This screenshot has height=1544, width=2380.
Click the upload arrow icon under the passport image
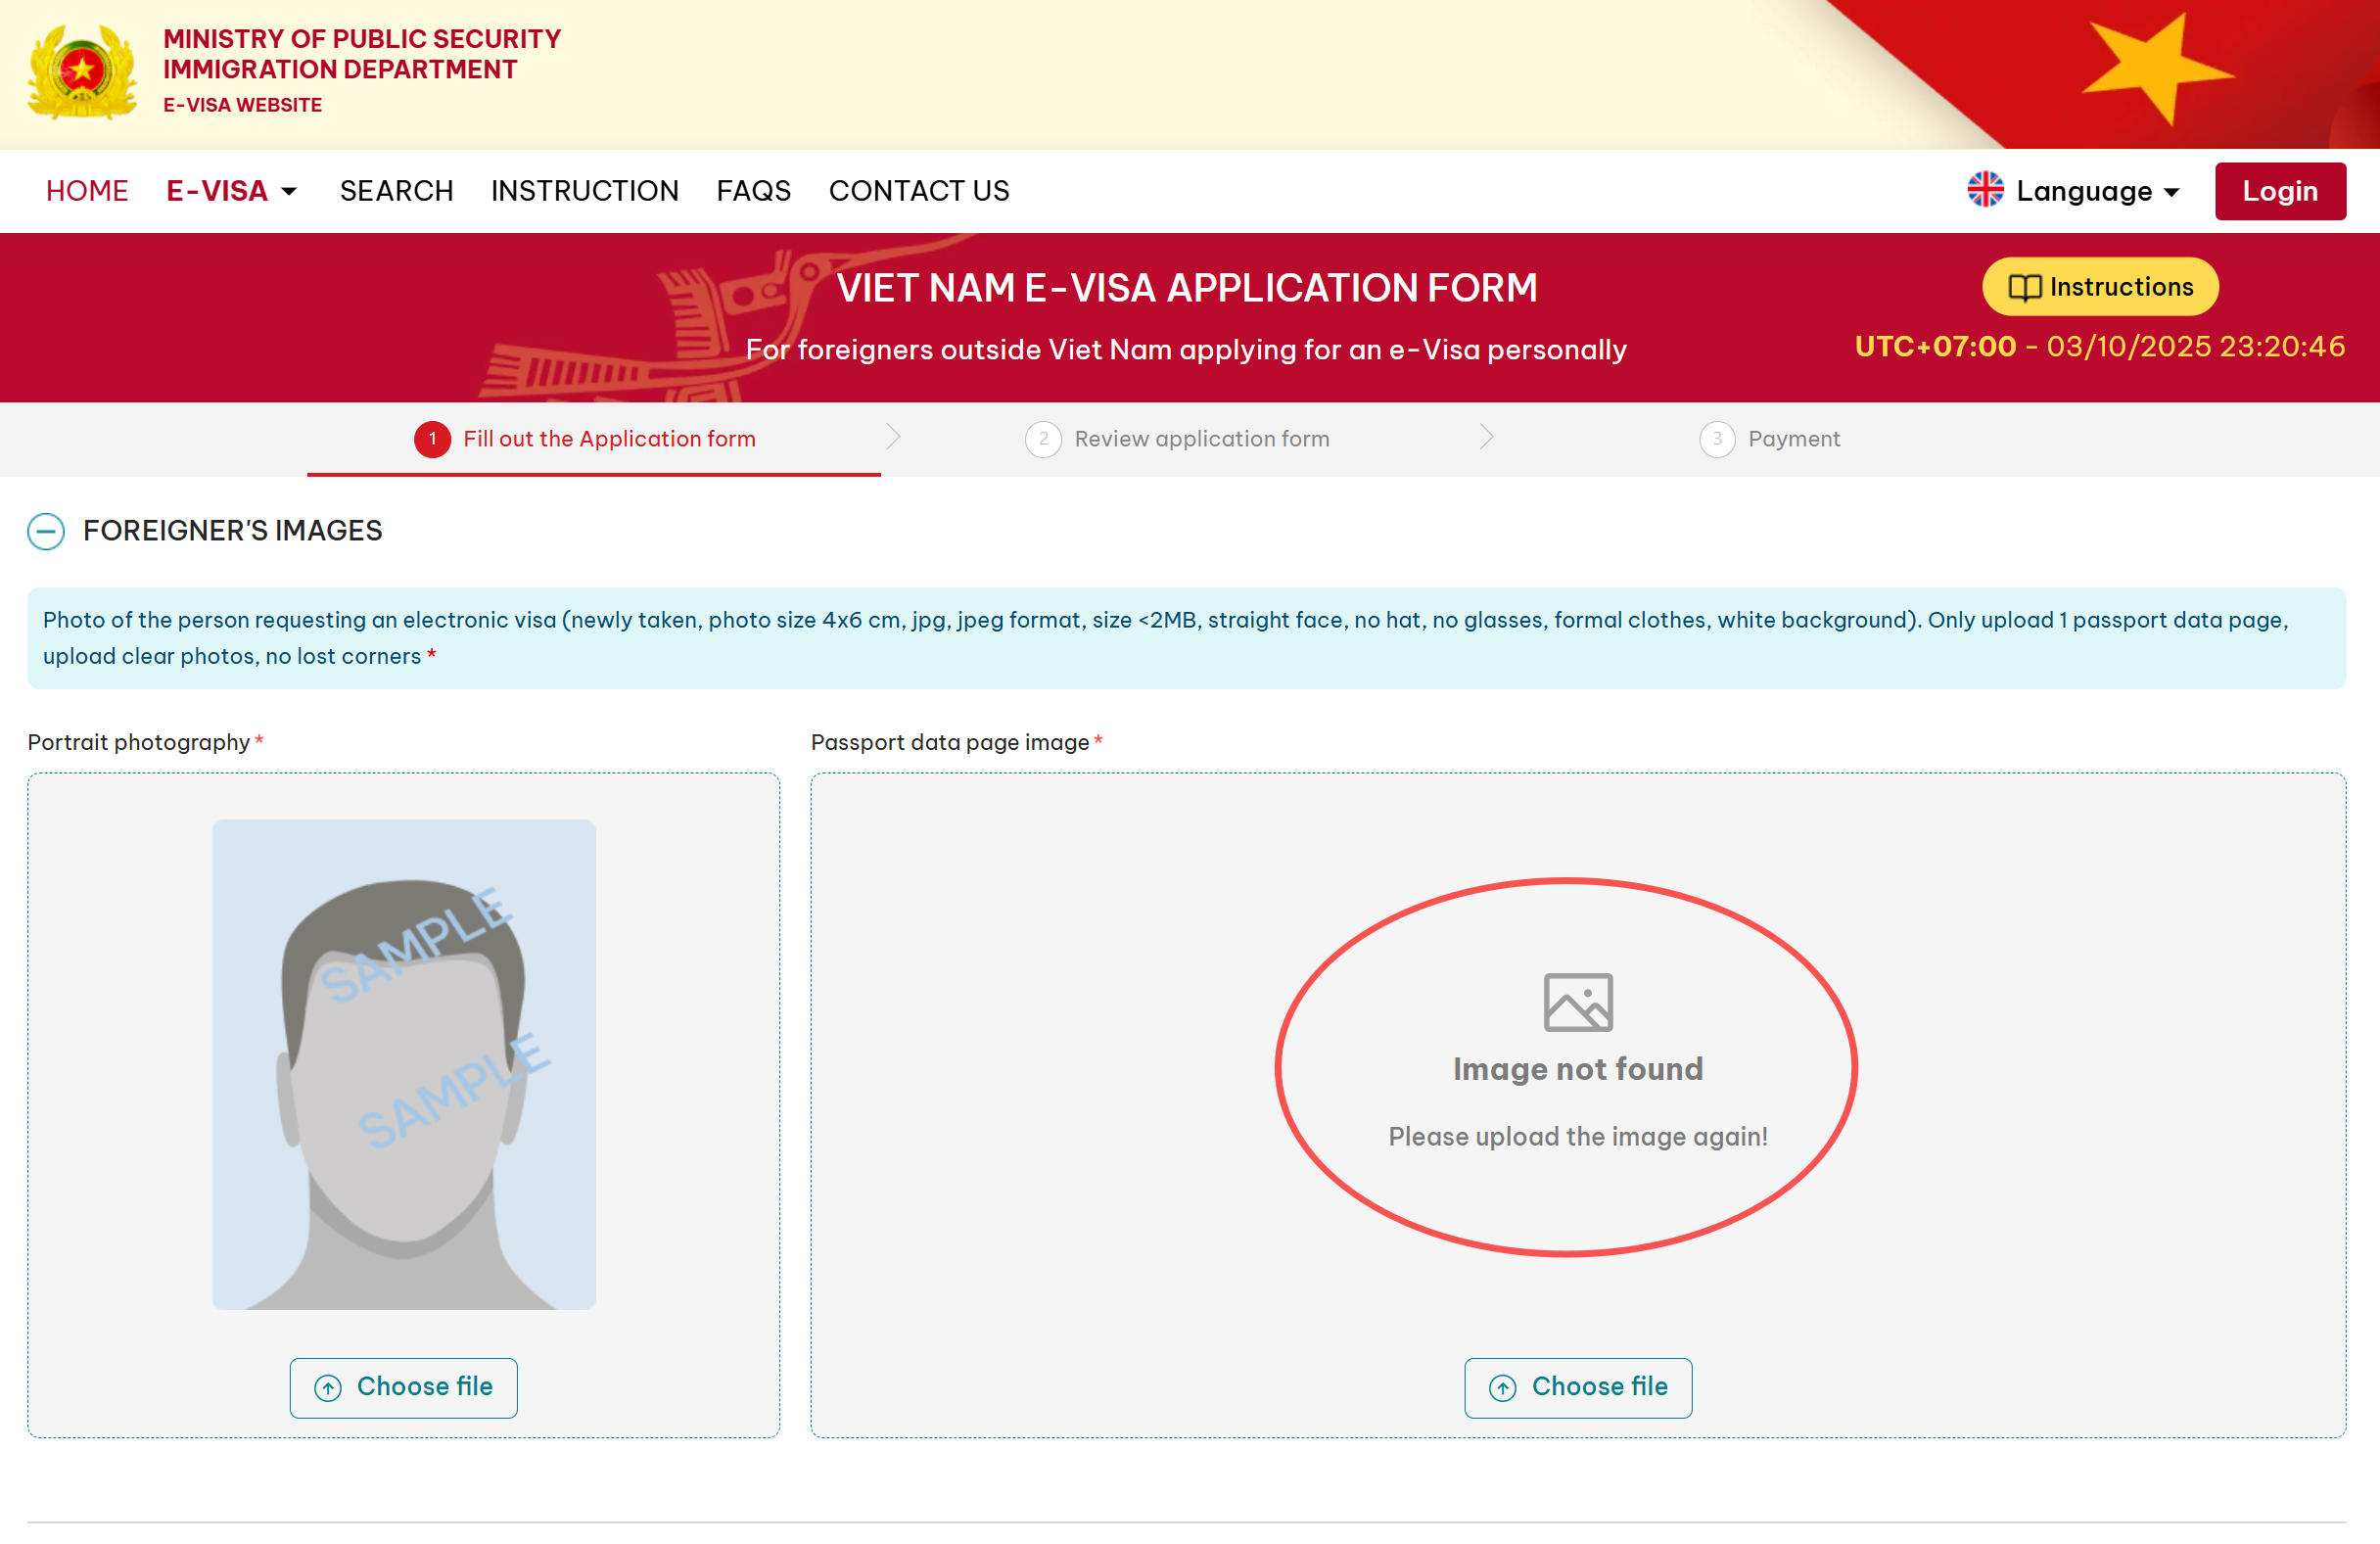click(x=1502, y=1387)
